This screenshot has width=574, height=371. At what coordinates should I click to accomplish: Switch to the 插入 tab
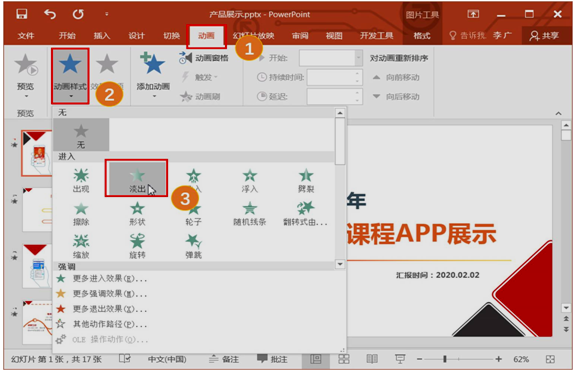(101, 36)
